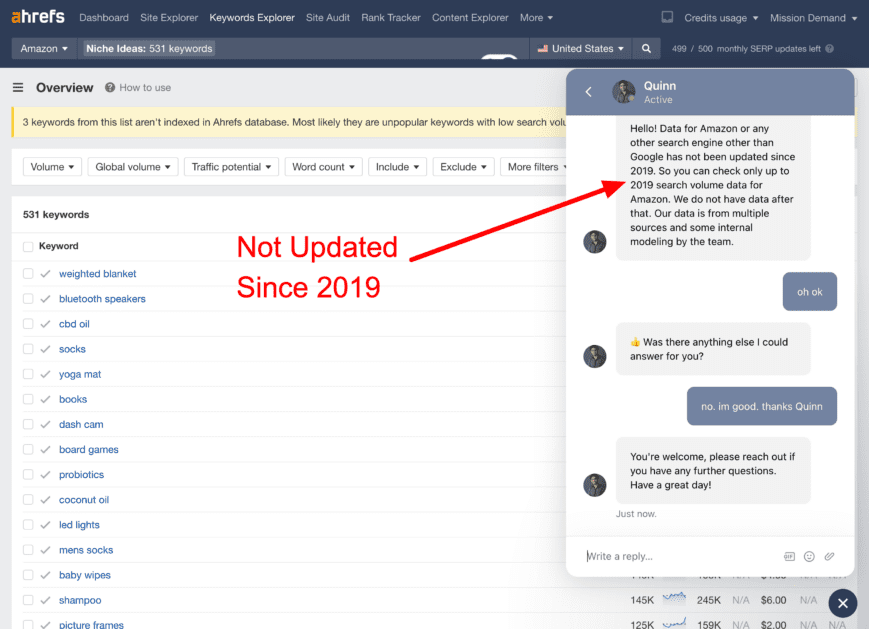Open the coconut oil keyword link
Viewport: 869px width, 629px height.
pyautogui.click(x=84, y=500)
